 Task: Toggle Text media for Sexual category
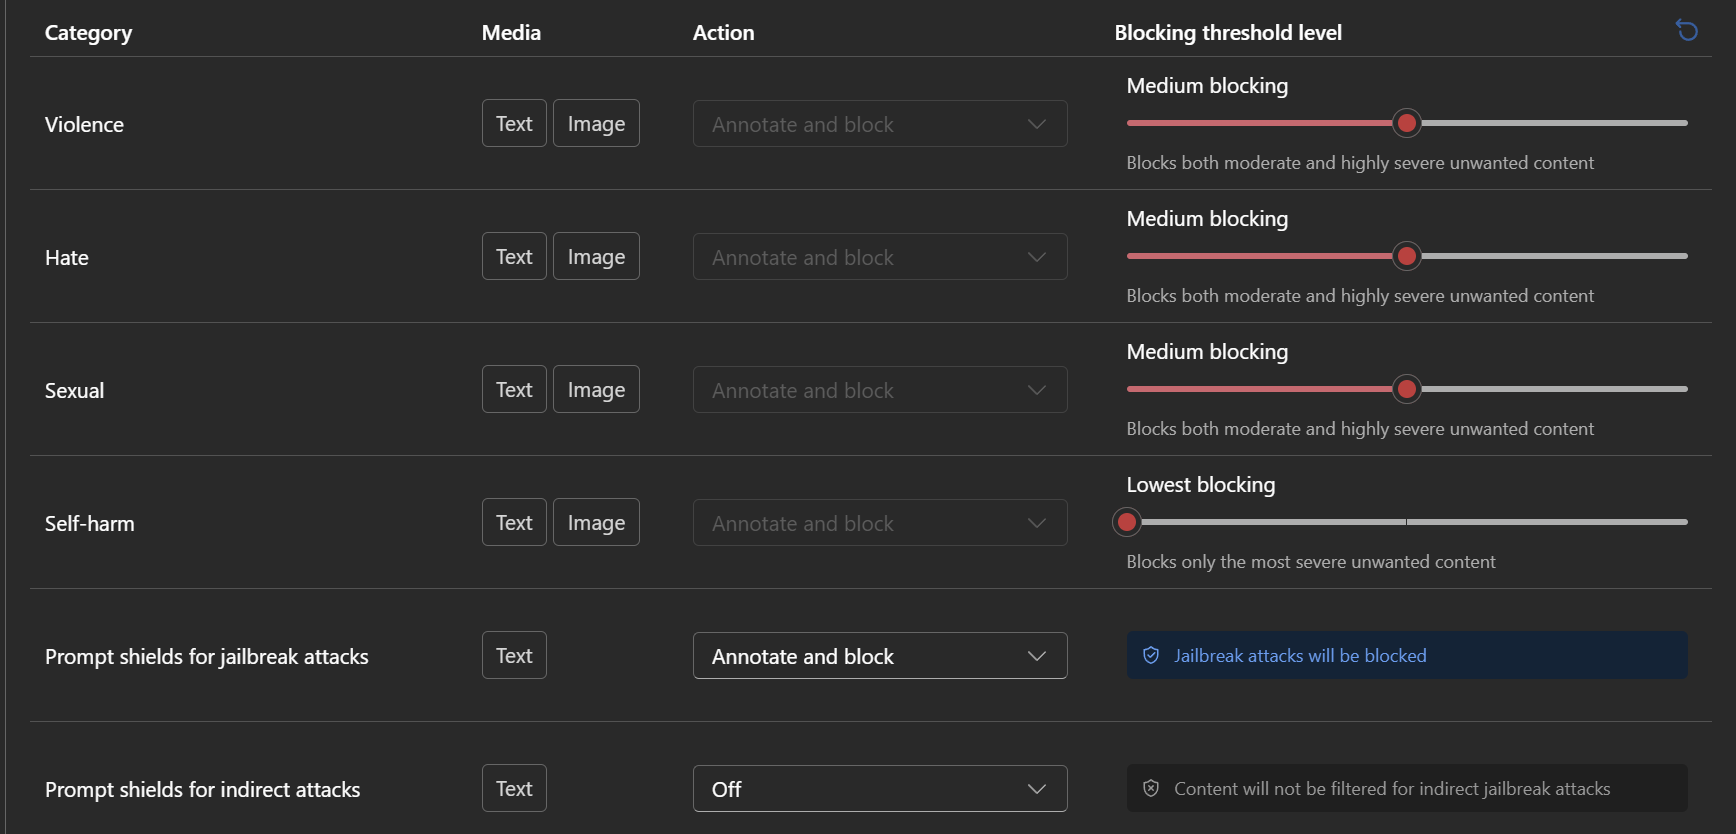coord(514,389)
